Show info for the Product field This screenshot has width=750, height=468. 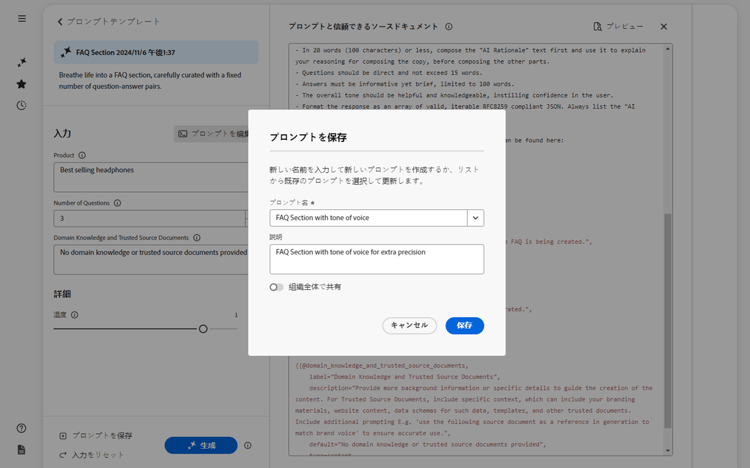click(x=82, y=156)
